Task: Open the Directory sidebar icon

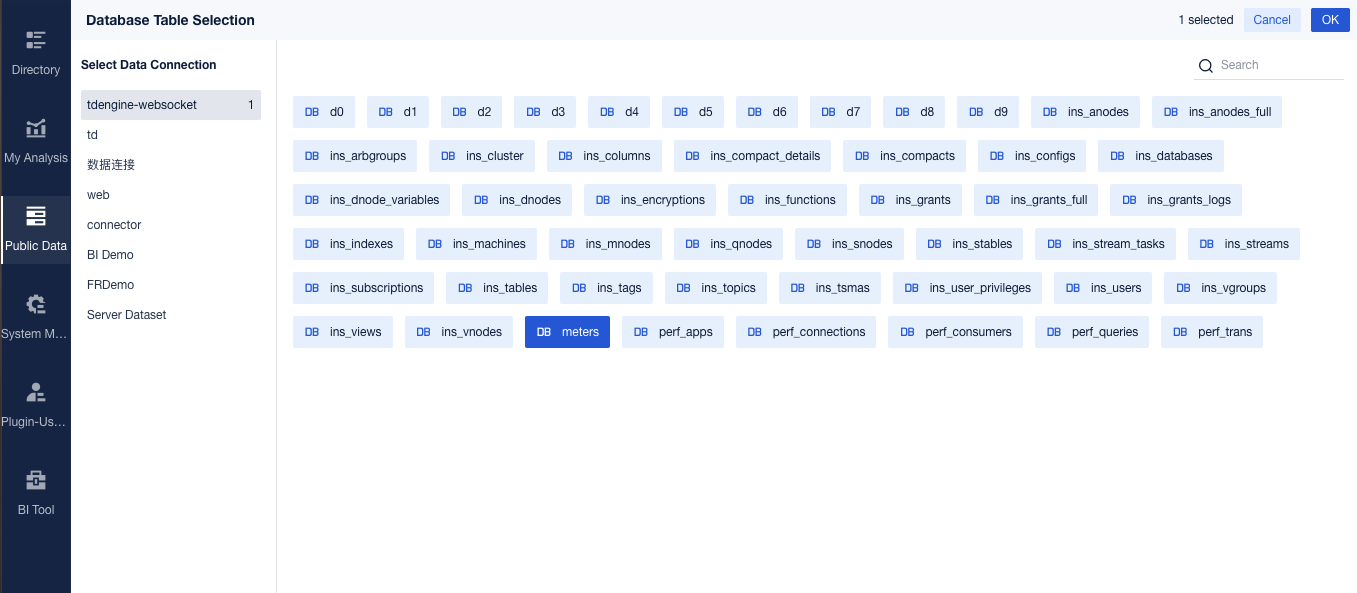Action: [36, 40]
